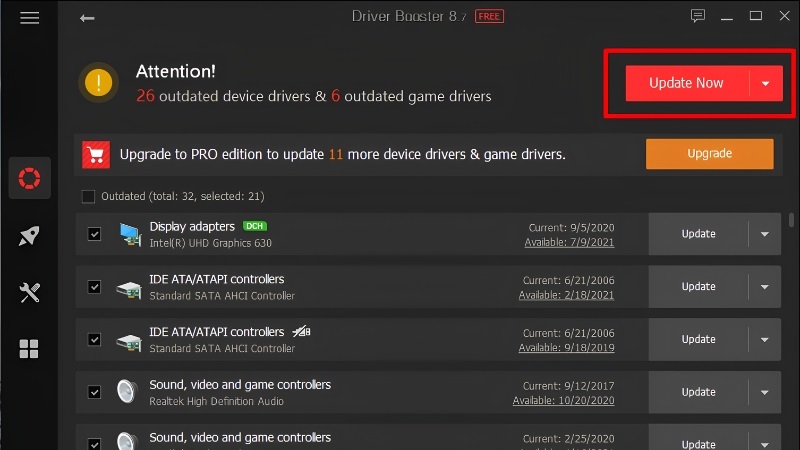Click the red shopping cart icon
Screen dimensions: 800x450
click(x=96, y=154)
